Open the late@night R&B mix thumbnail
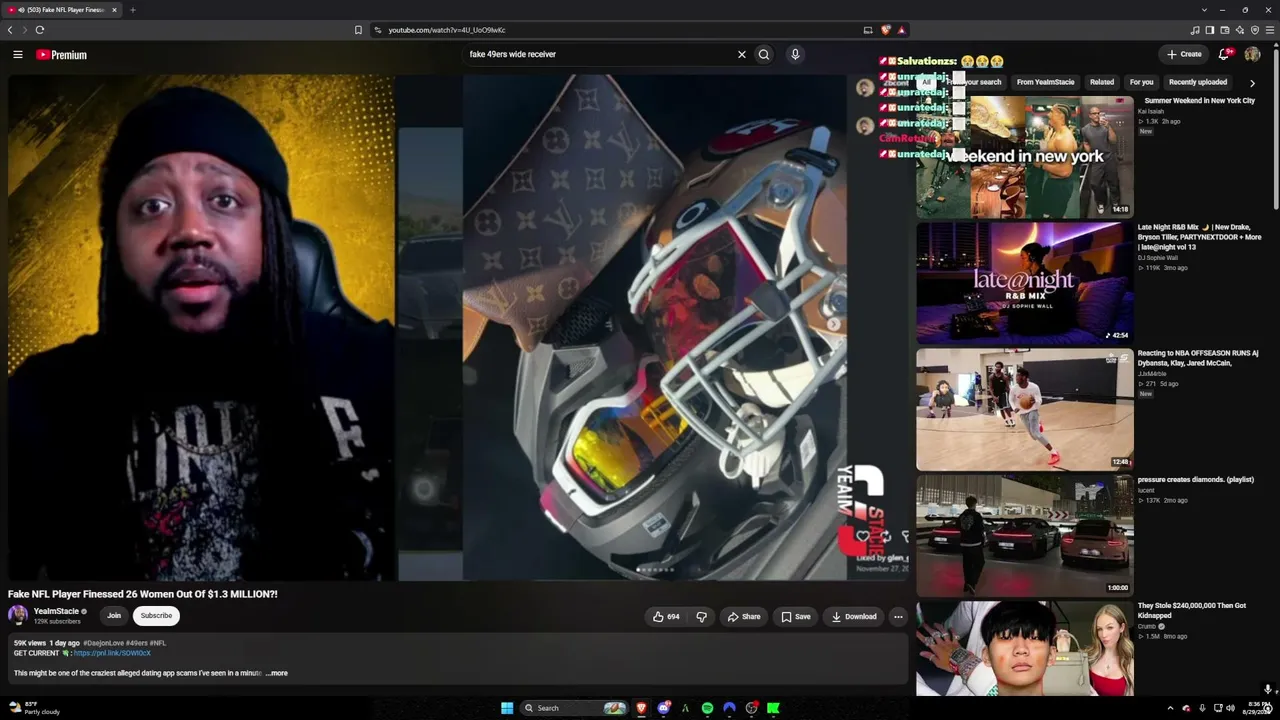Viewport: 1280px width, 720px height. pyautogui.click(x=1025, y=283)
